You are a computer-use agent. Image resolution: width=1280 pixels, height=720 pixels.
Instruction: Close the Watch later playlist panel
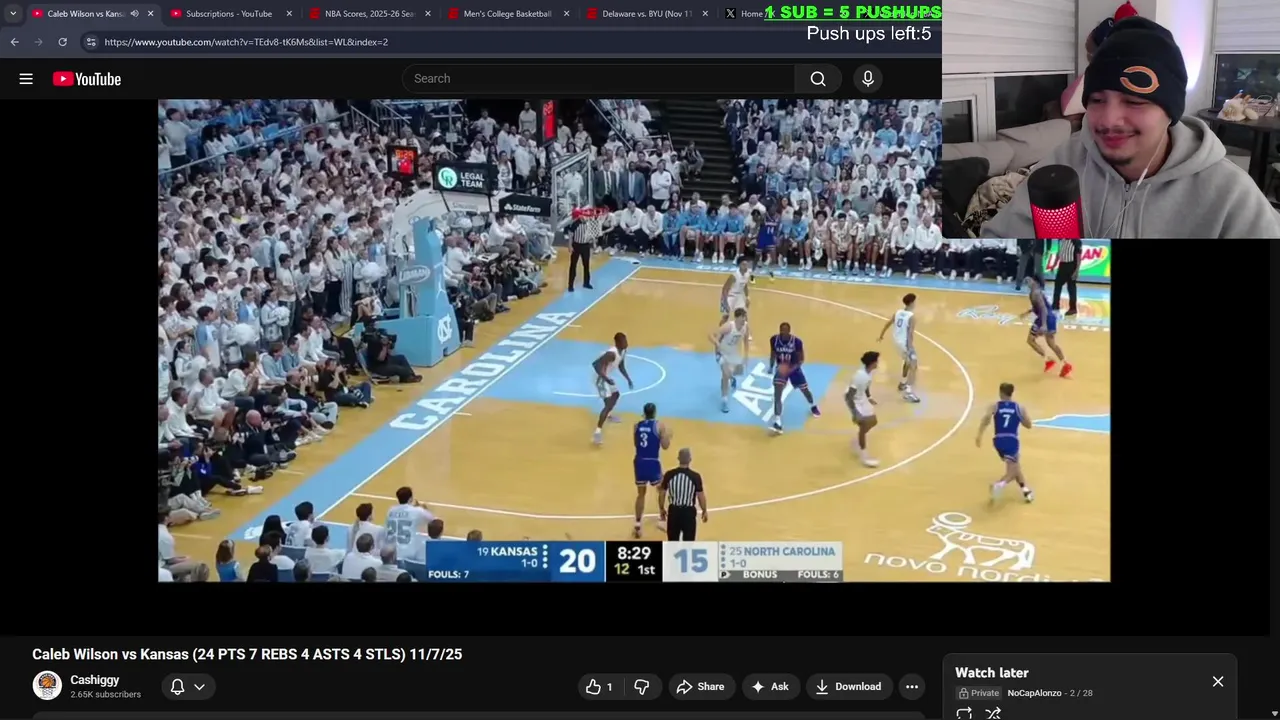[x=1218, y=681]
